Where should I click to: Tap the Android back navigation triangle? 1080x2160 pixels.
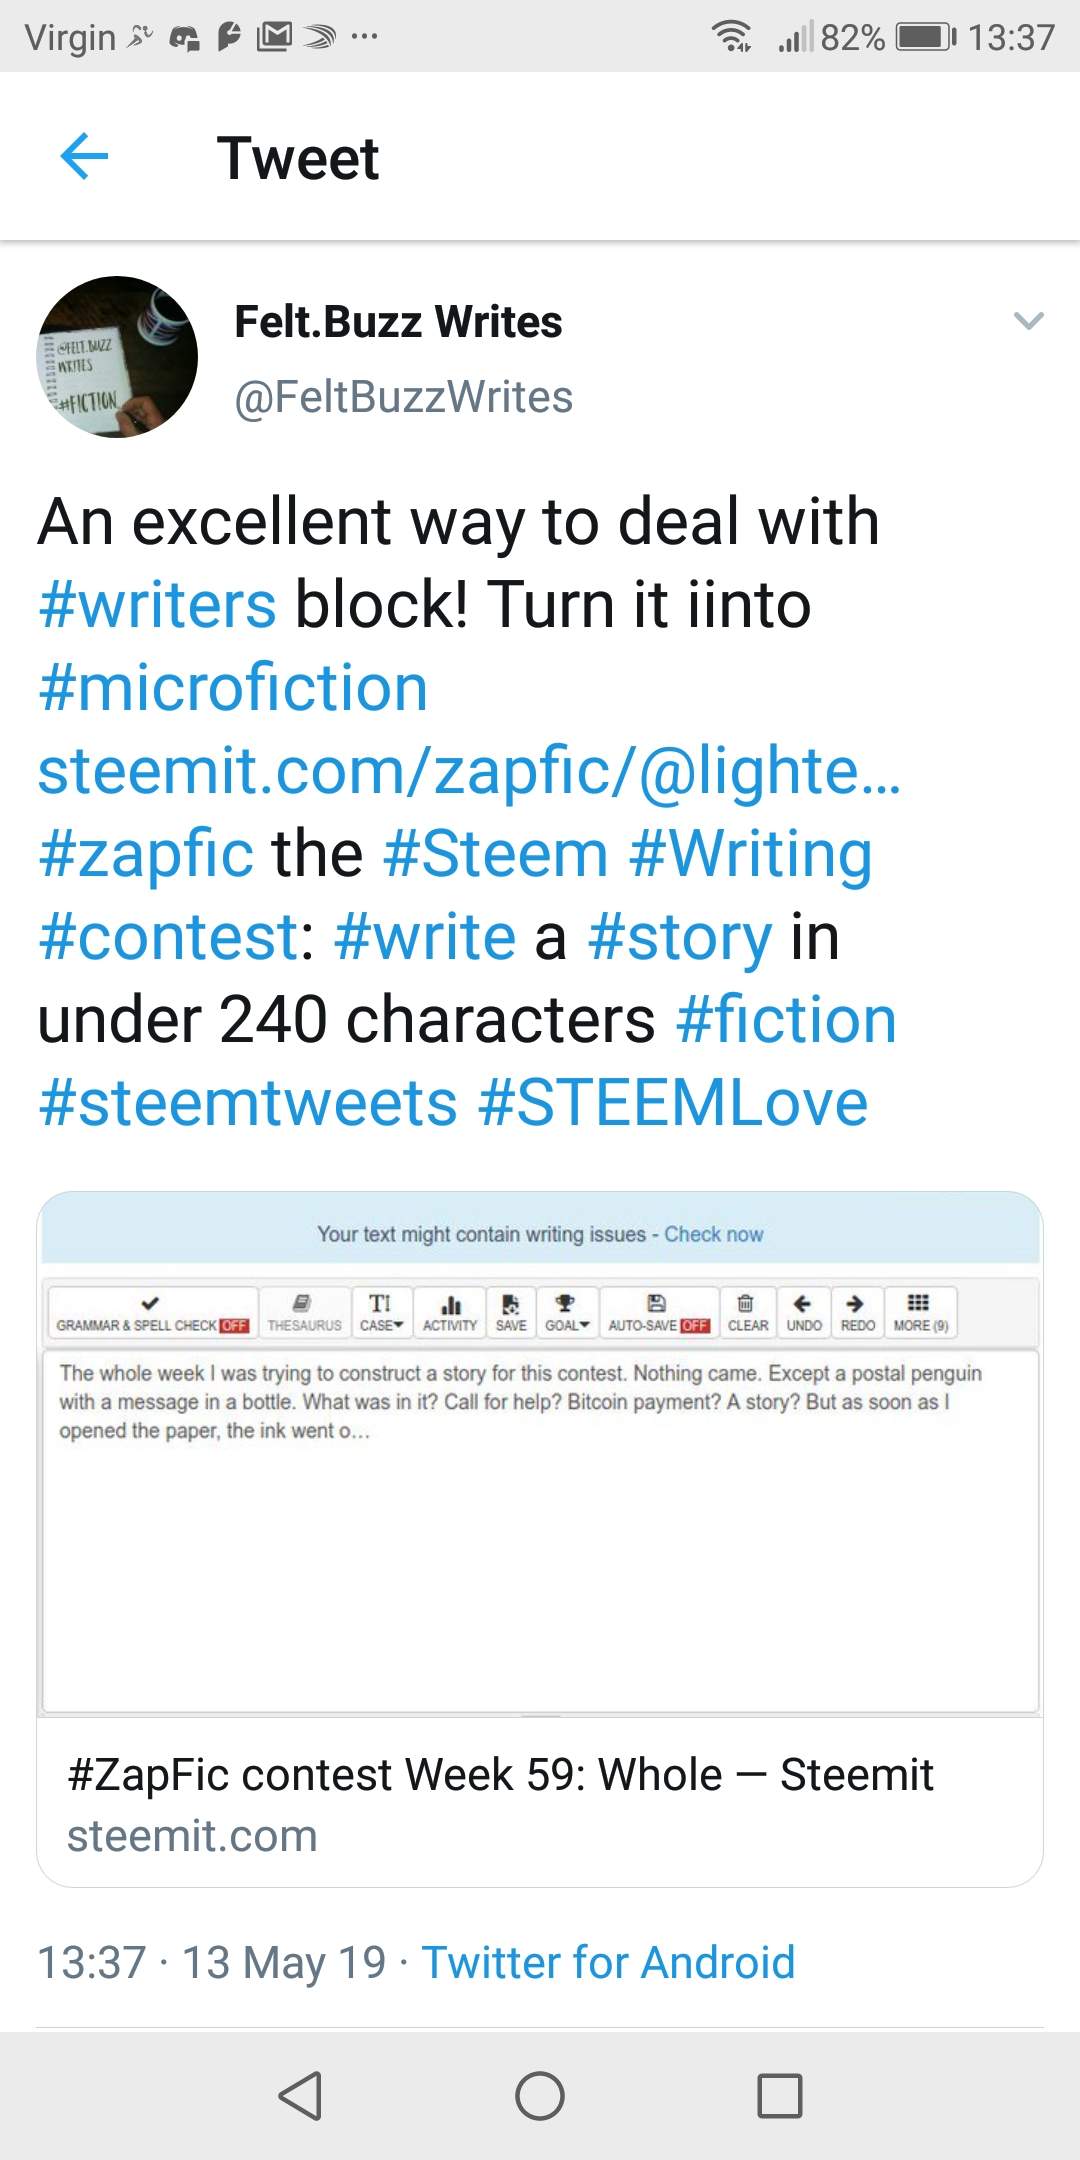pos(300,2095)
